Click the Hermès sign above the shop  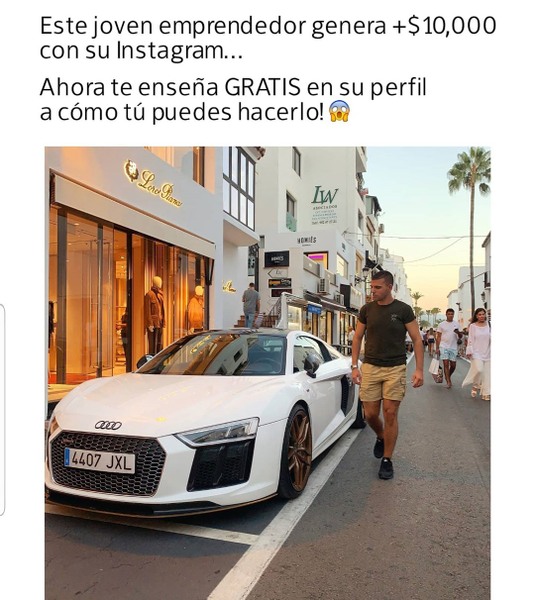[307, 240]
